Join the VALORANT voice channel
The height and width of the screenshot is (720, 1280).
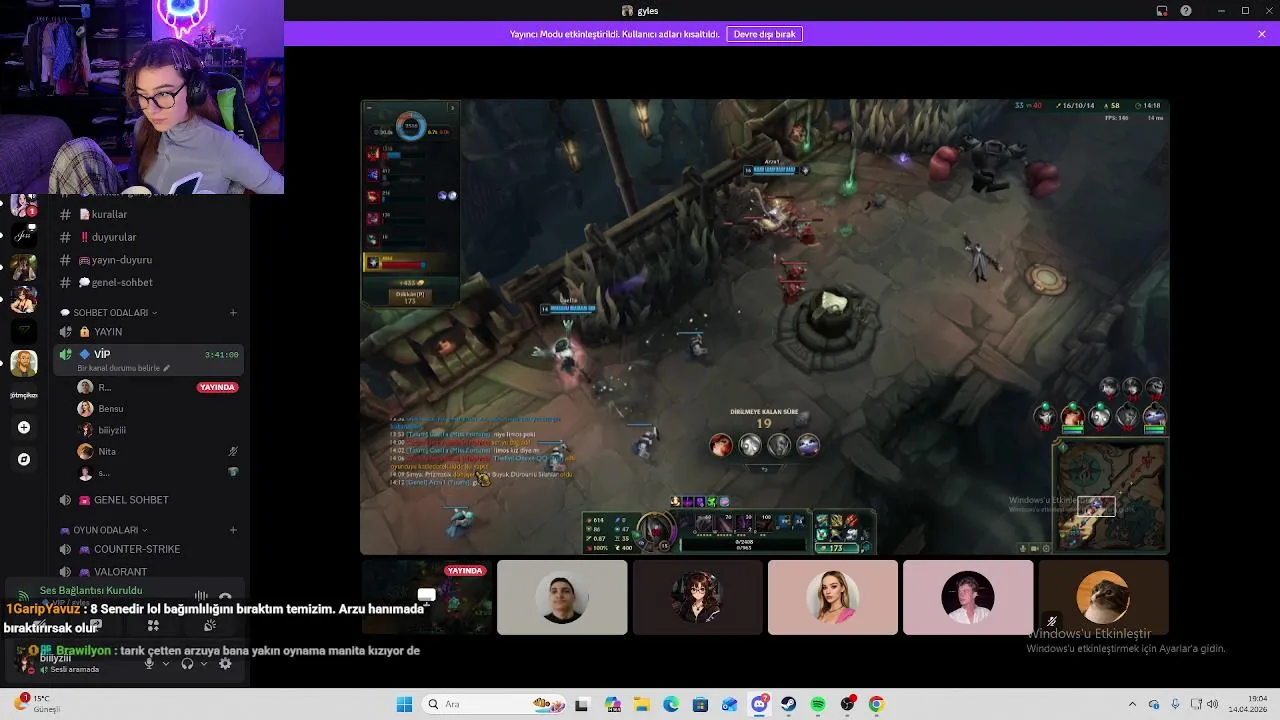click(150, 572)
